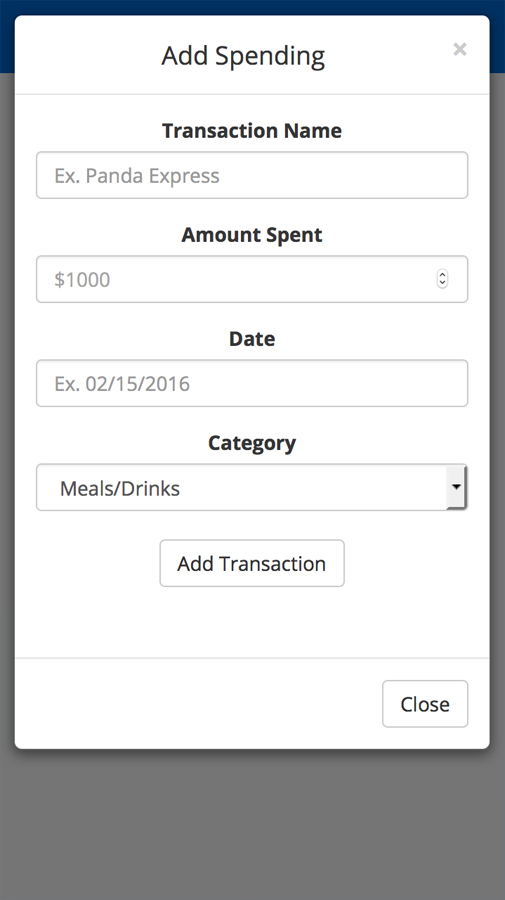The width and height of the screenshot is (505, 900).
Task: Click the Close button in the footer
Action: click(x=425, y=704)
